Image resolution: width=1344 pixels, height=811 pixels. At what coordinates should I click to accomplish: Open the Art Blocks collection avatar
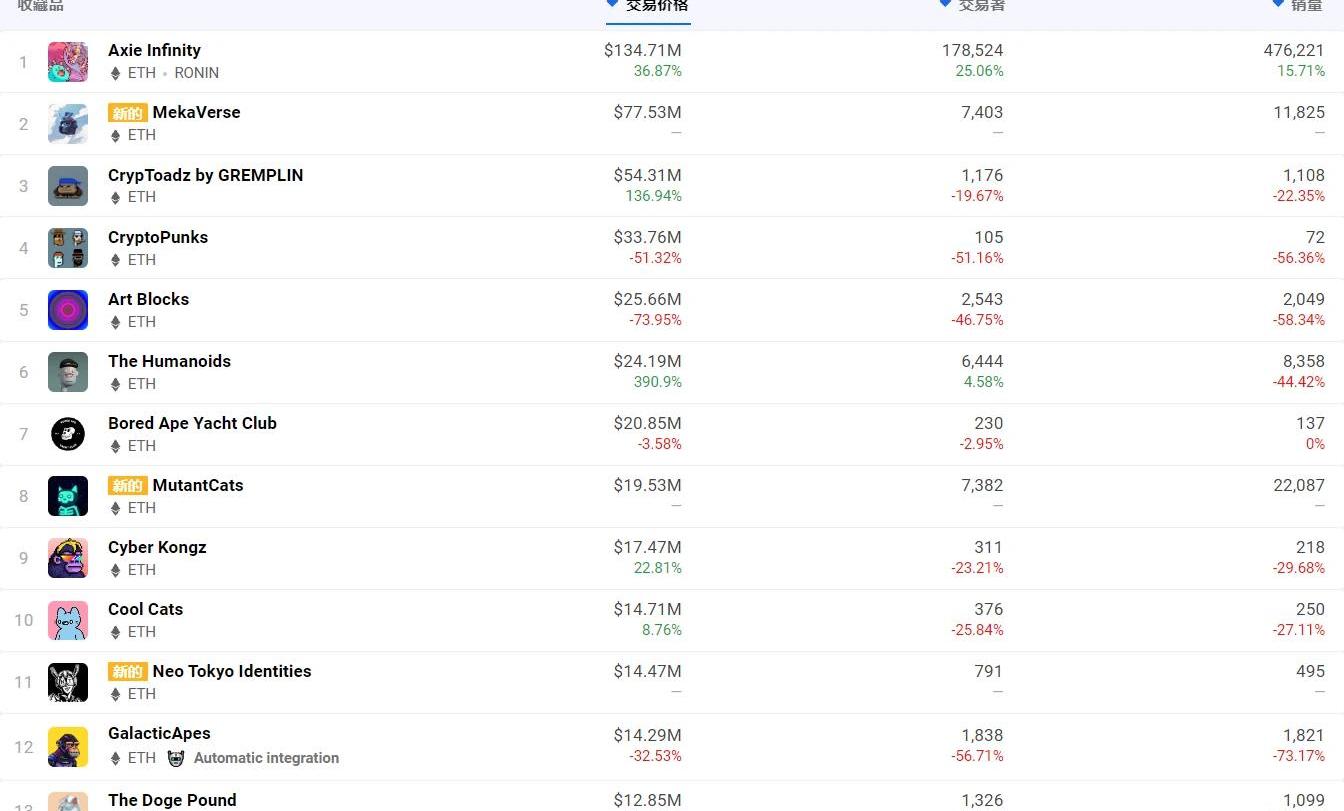[x=68, y=310]
